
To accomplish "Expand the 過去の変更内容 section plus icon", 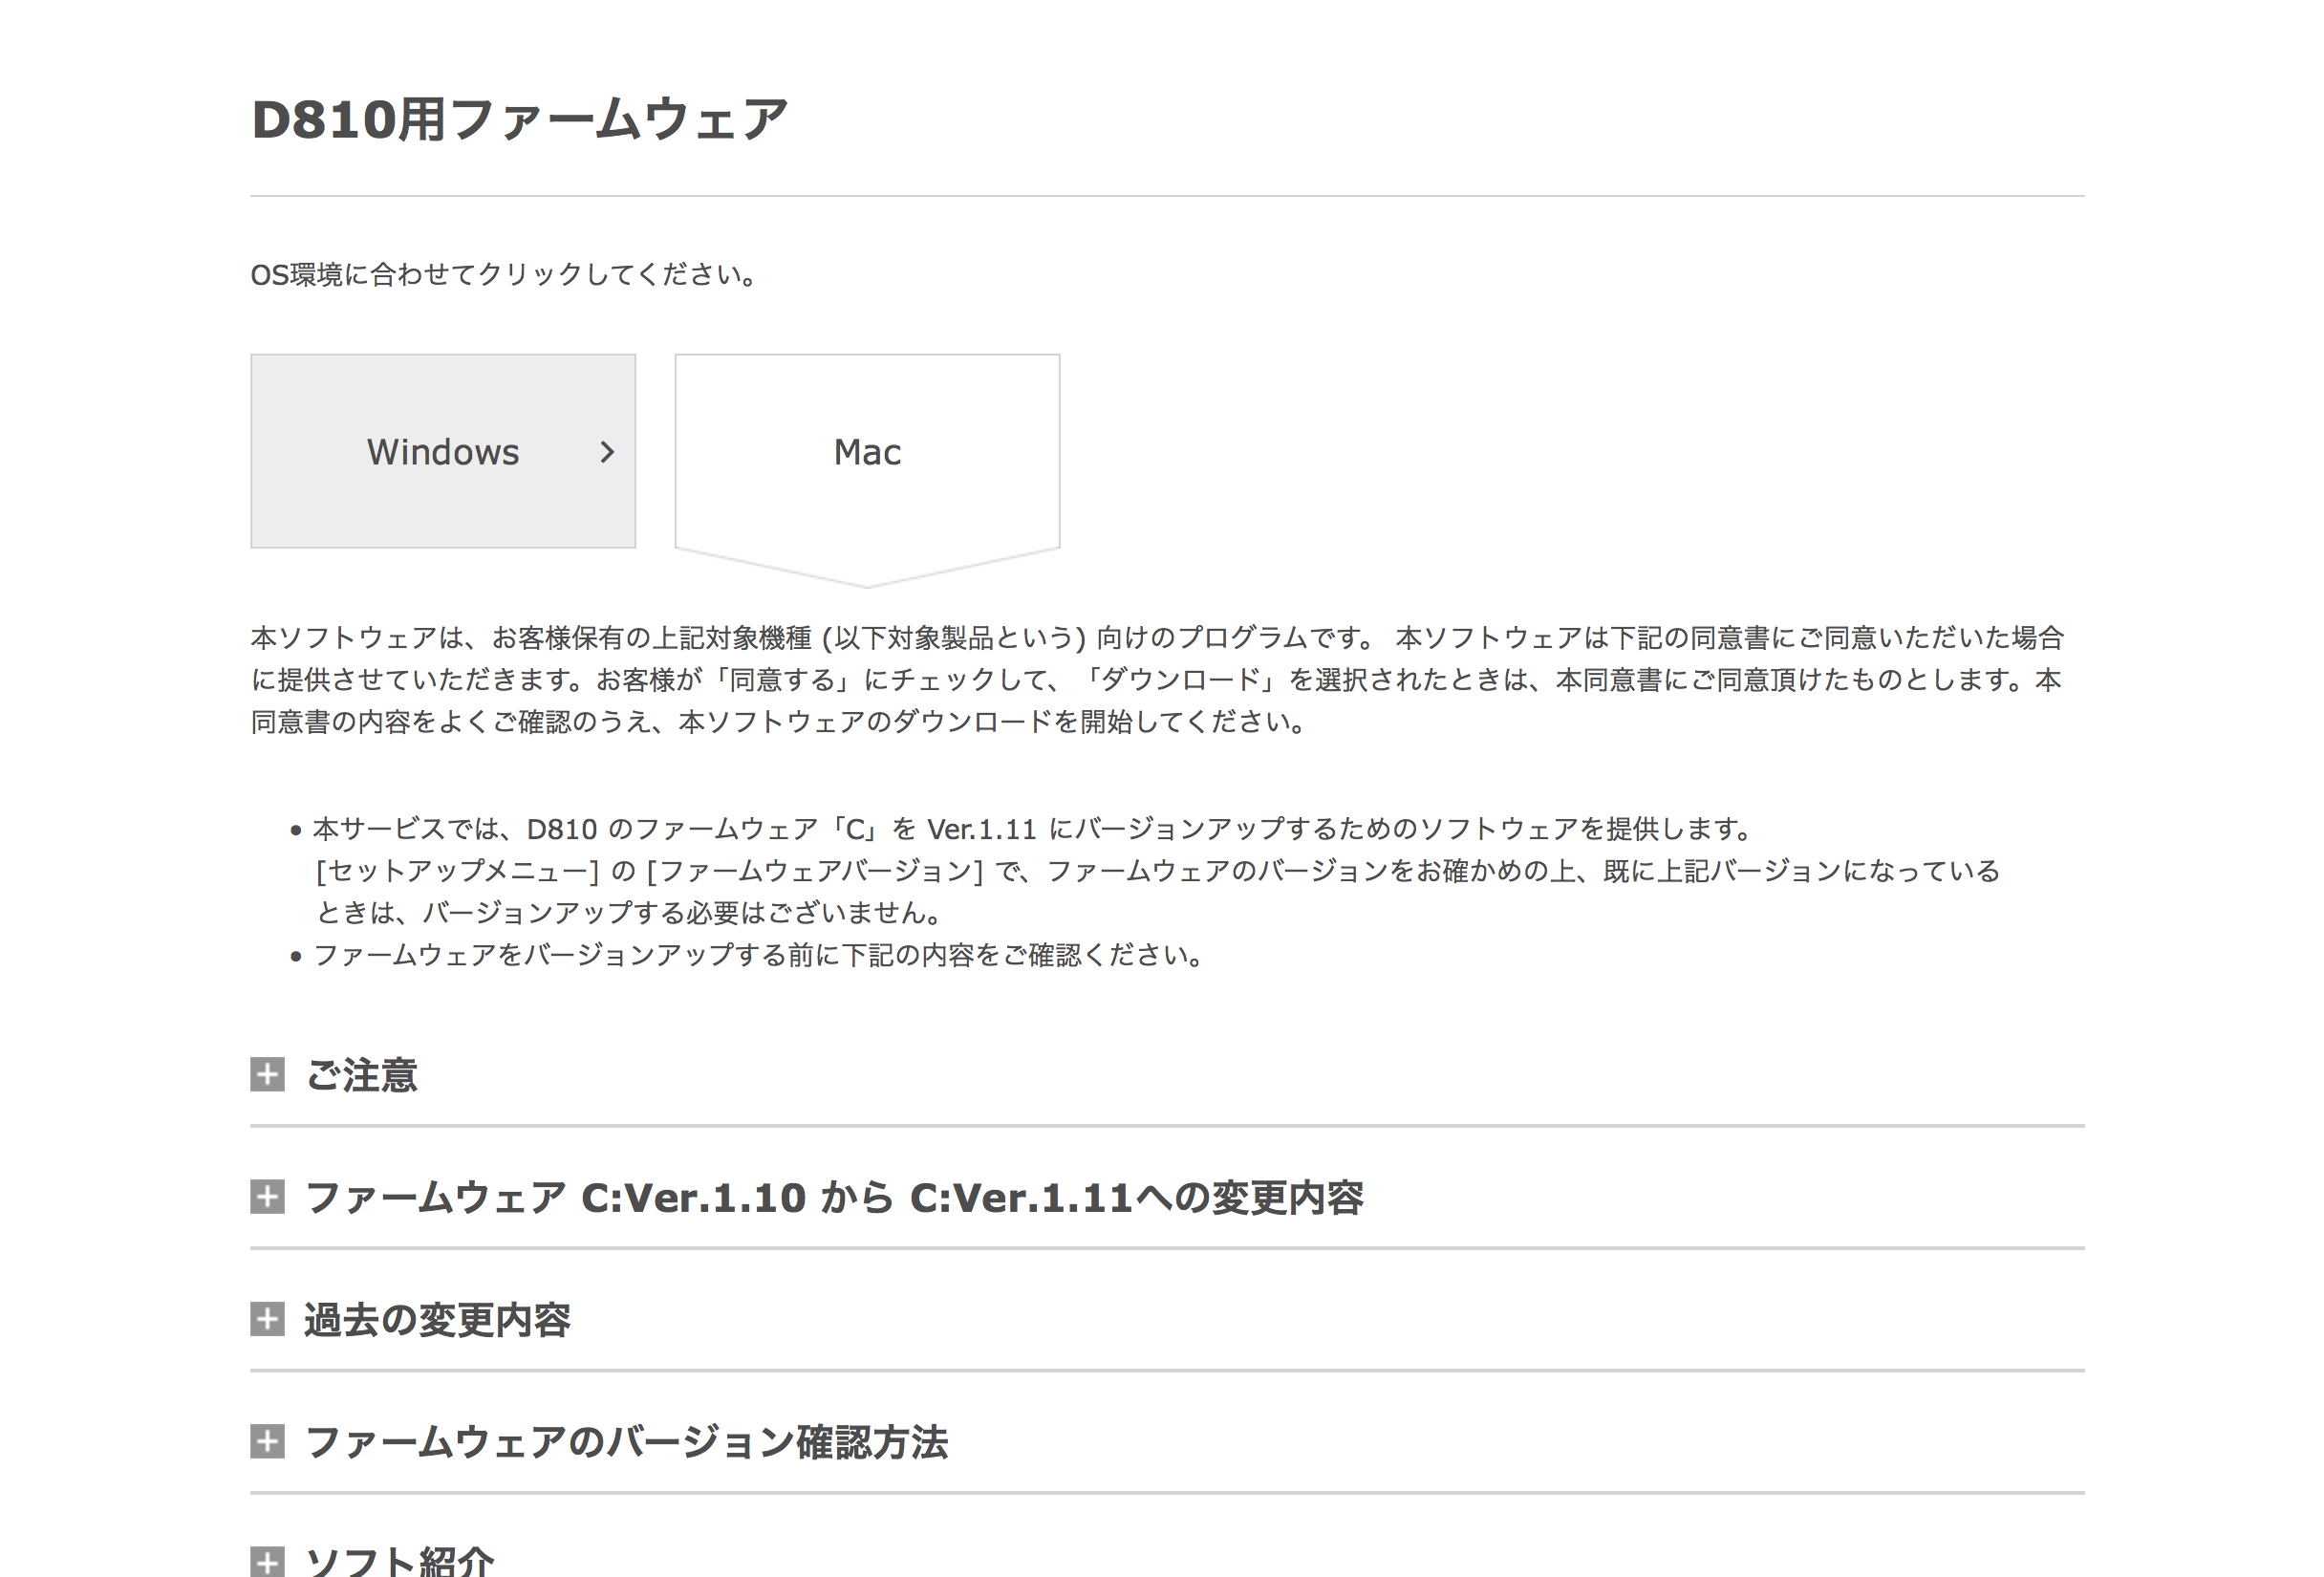I will [x=267, y=1319].
